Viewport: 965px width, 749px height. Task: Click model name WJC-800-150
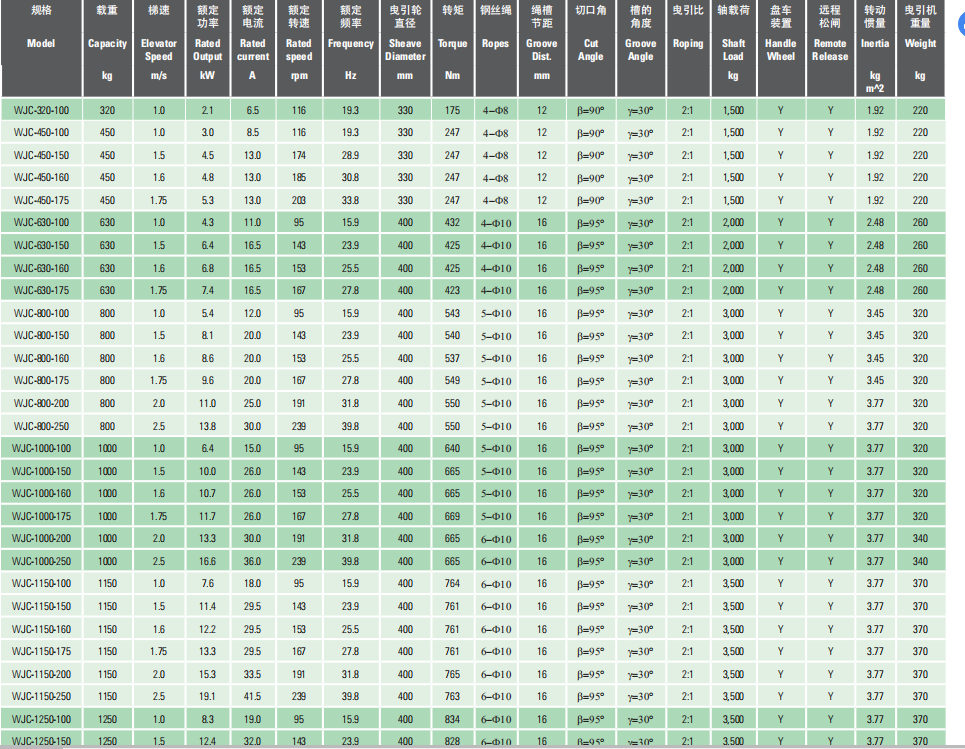pos(41,335)
